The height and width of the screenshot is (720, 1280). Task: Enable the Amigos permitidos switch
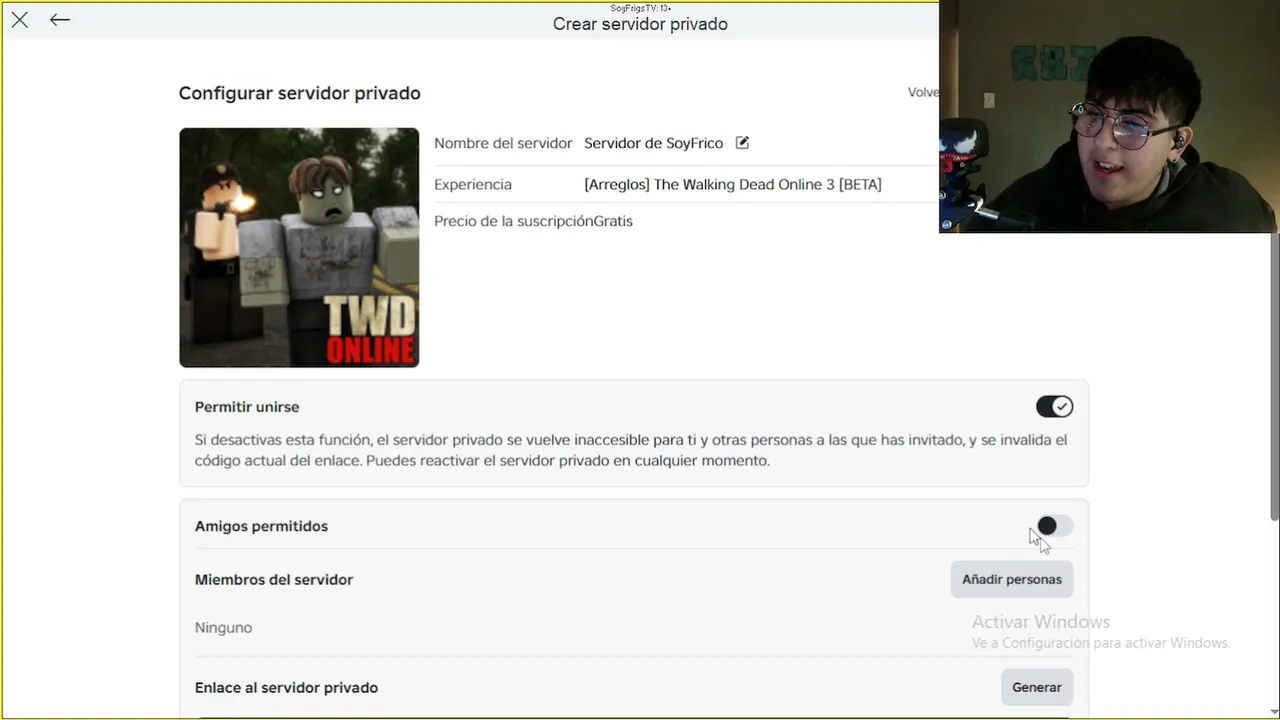click(x=1054, y=526)
